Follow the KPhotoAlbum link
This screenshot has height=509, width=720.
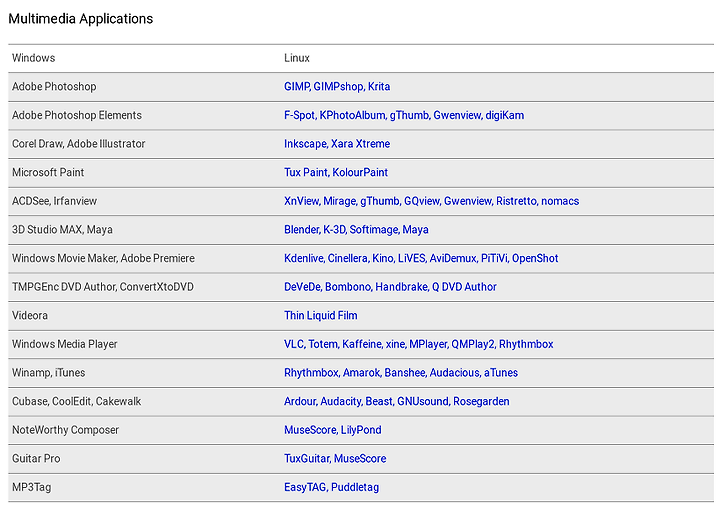(352, 115)
